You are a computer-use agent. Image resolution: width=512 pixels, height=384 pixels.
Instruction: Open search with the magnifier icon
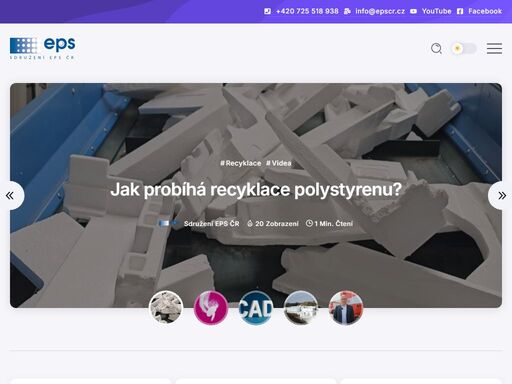click(x=436, y=48)
